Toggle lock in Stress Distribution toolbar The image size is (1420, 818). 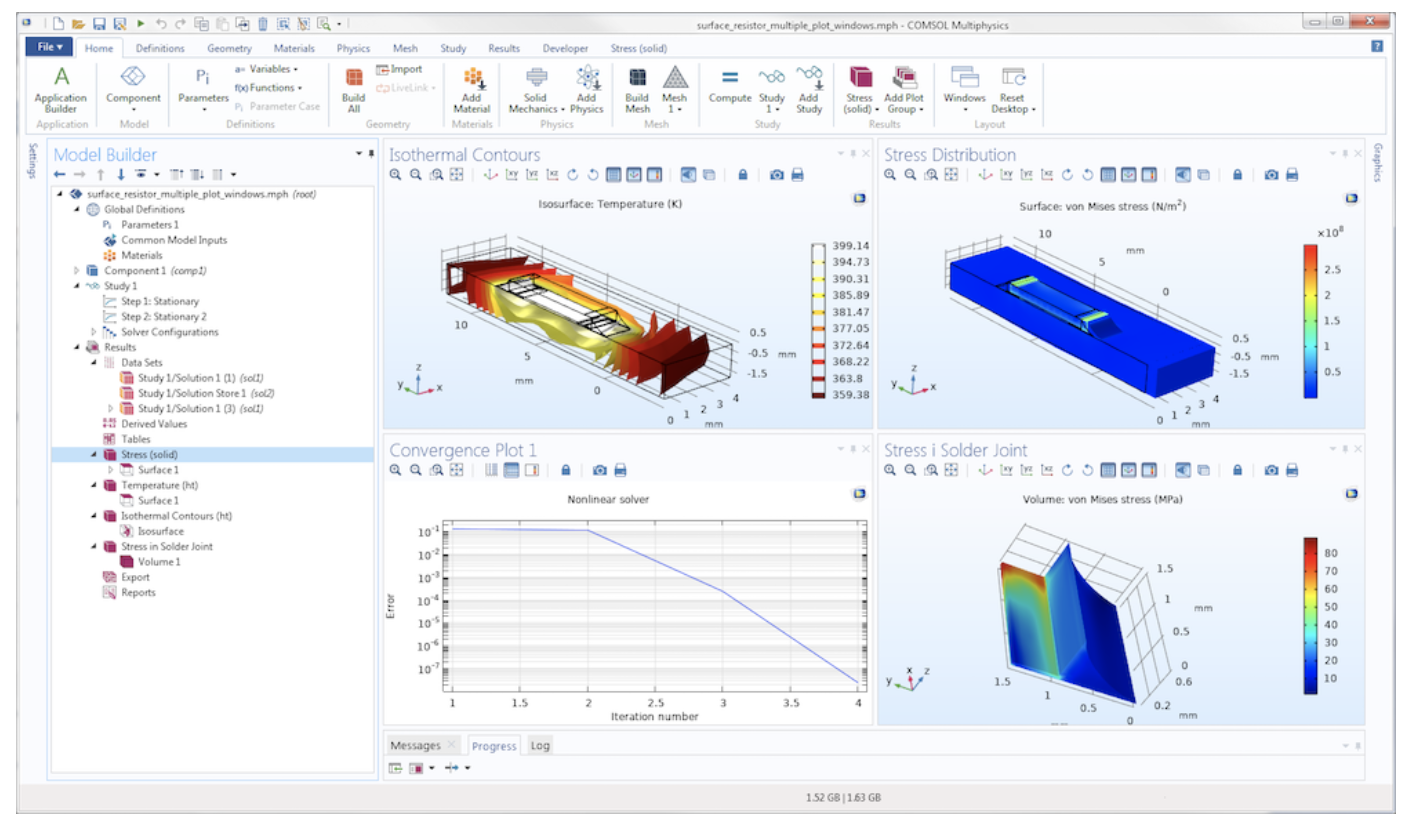click(x=1237, y=175)
